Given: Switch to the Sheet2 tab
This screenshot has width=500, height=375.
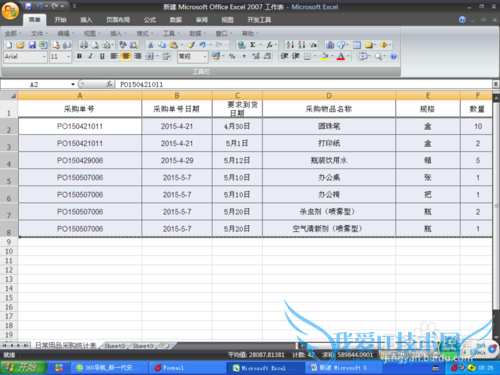Looking at the screenshot, I should tap(115, 346).
